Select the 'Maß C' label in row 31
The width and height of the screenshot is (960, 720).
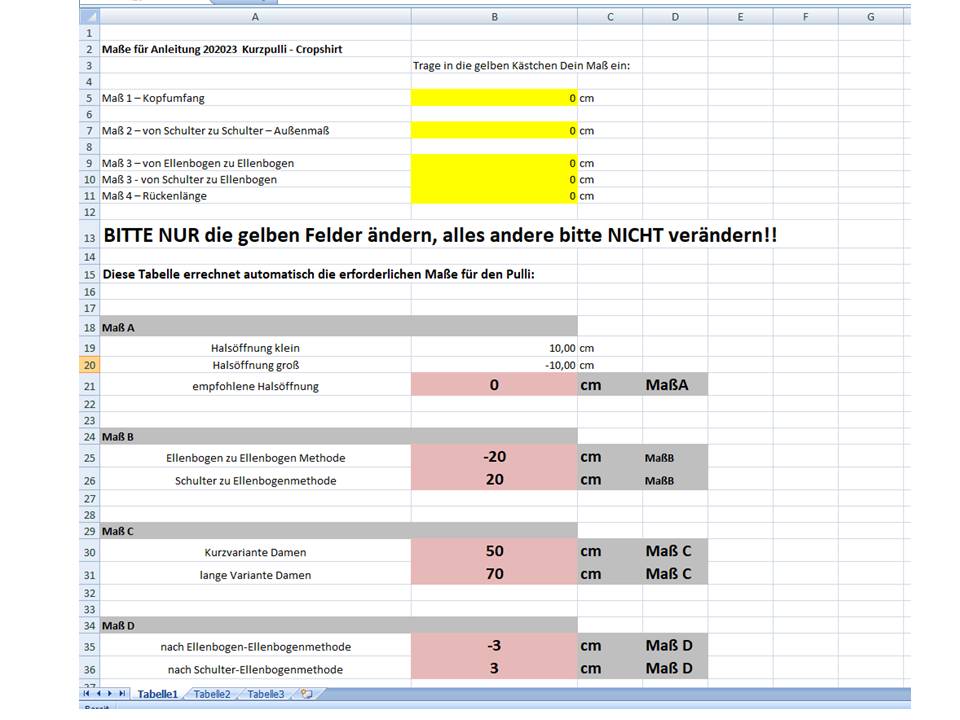(x=668, y=574)
